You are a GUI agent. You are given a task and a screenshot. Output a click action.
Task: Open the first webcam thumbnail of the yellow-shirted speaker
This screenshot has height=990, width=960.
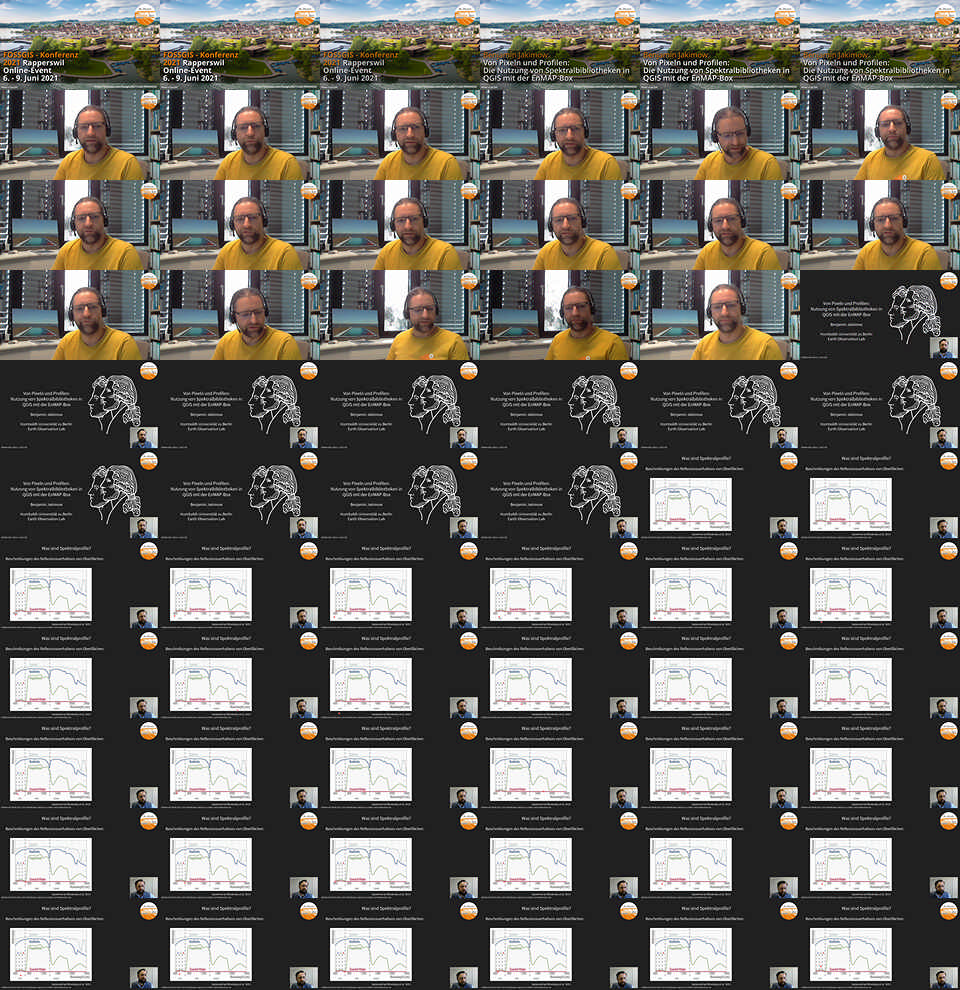pos(80,135)
